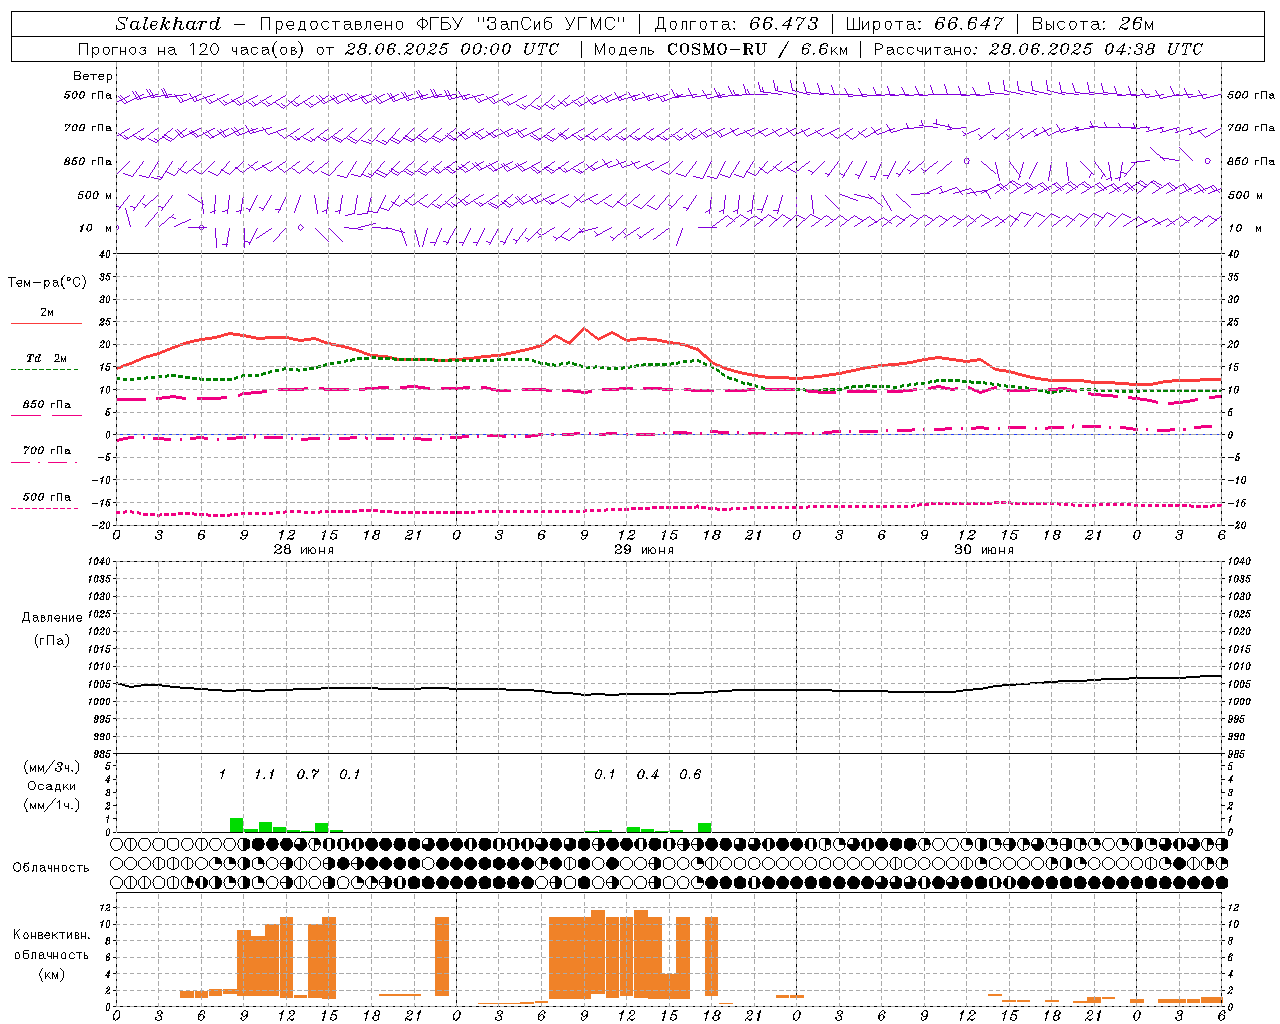Click the "ФГБУ "ЗапСиб УГМС"" provider text
The width and height of the screenshot is (1280, 1024).
point(520,24)
